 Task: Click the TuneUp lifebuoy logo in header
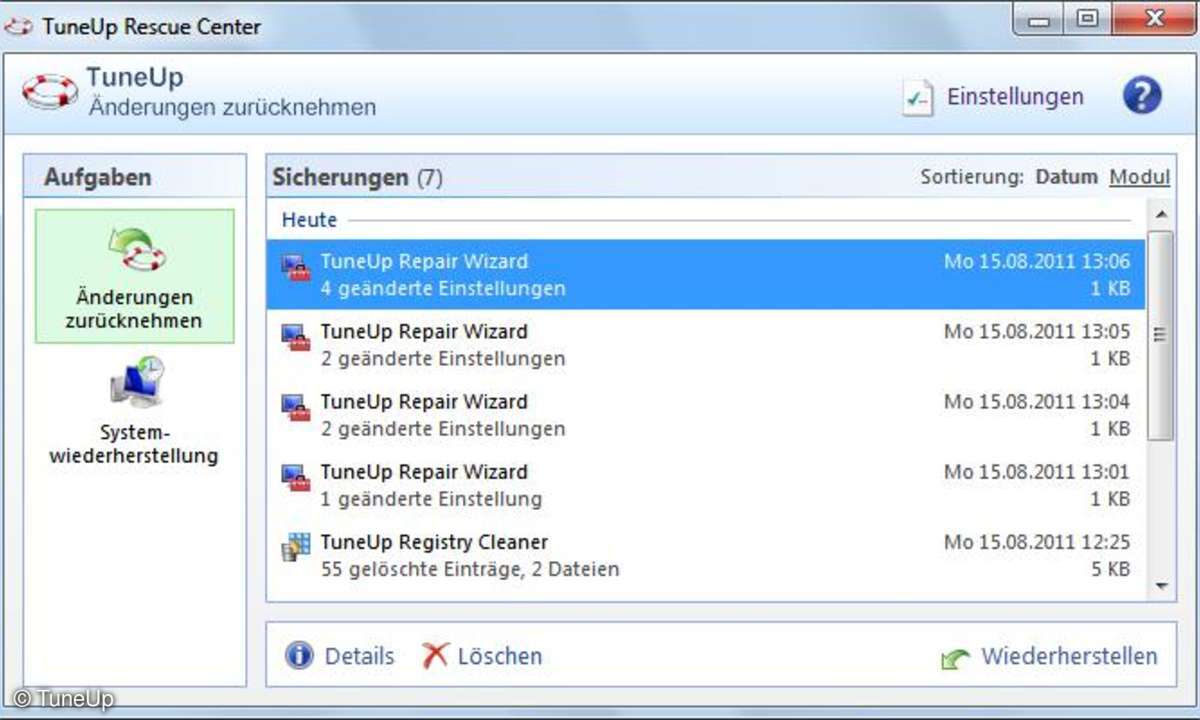click(x=49, y=92)
